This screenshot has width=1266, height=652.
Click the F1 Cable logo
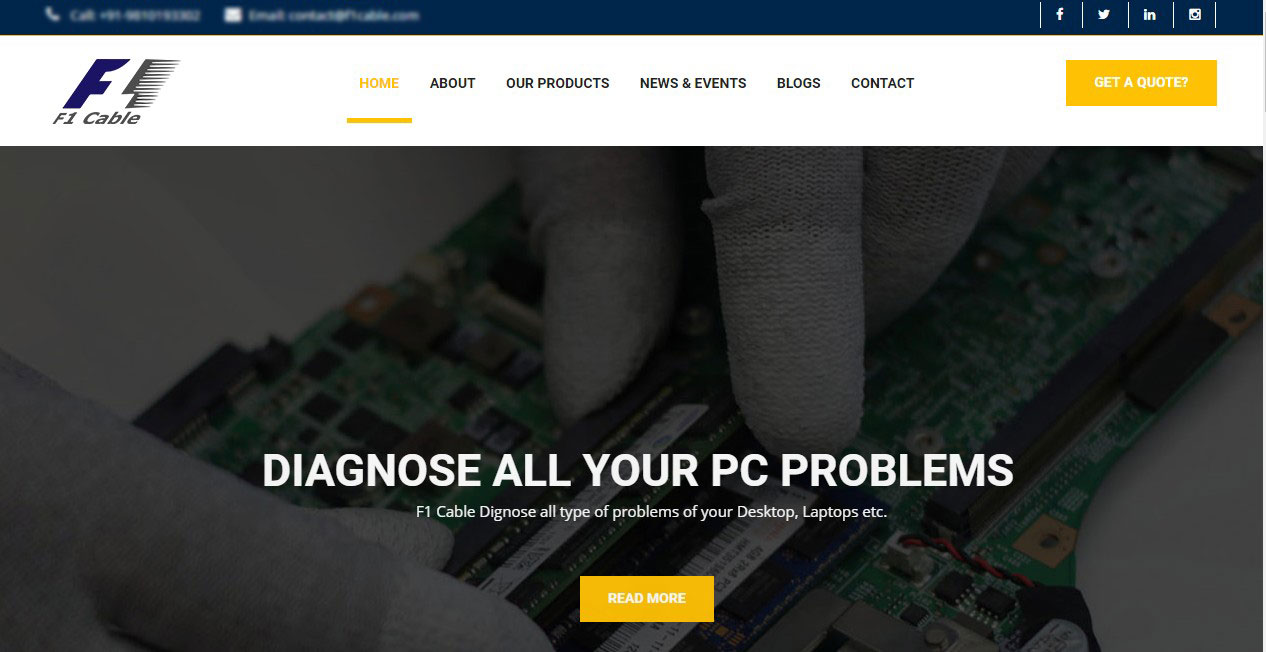click(116, 92)
